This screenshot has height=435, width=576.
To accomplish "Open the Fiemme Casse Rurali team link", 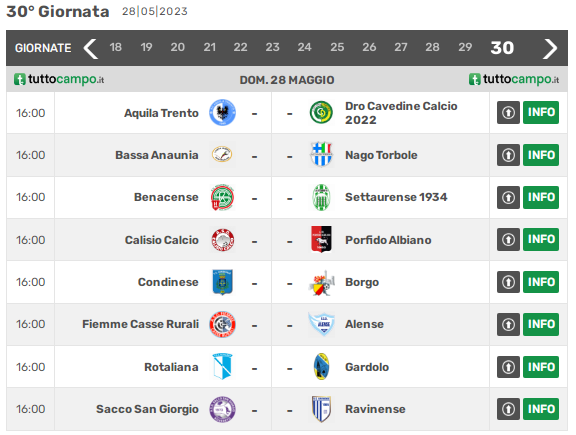I will [x=140, y=324].
